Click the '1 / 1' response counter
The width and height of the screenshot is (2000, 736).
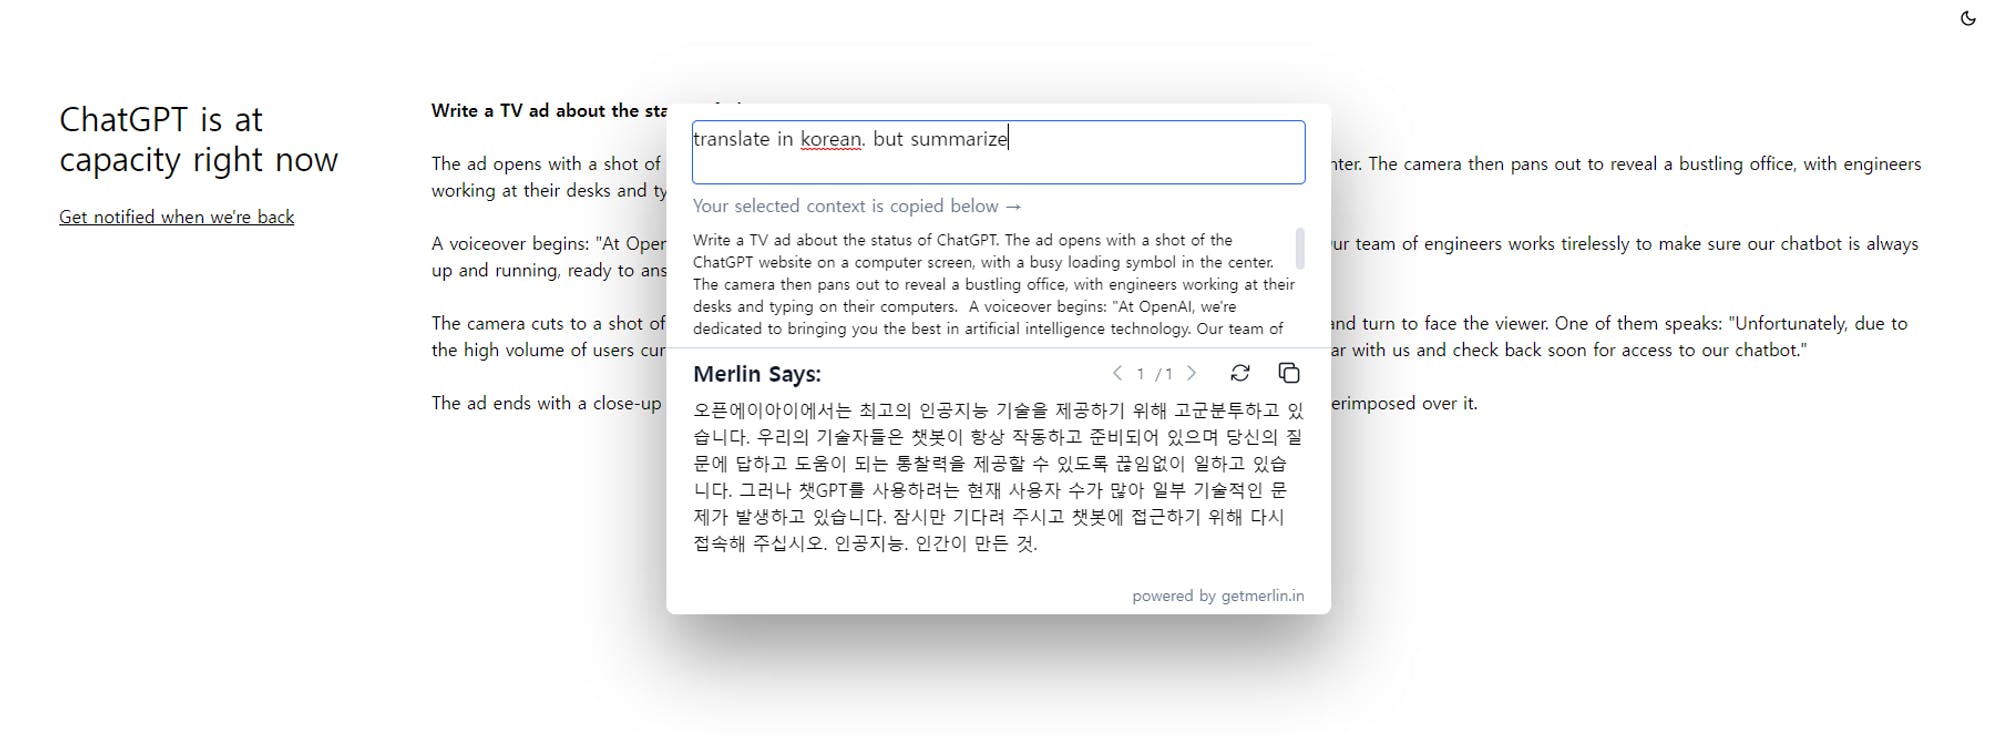(x=1154, y=374)
